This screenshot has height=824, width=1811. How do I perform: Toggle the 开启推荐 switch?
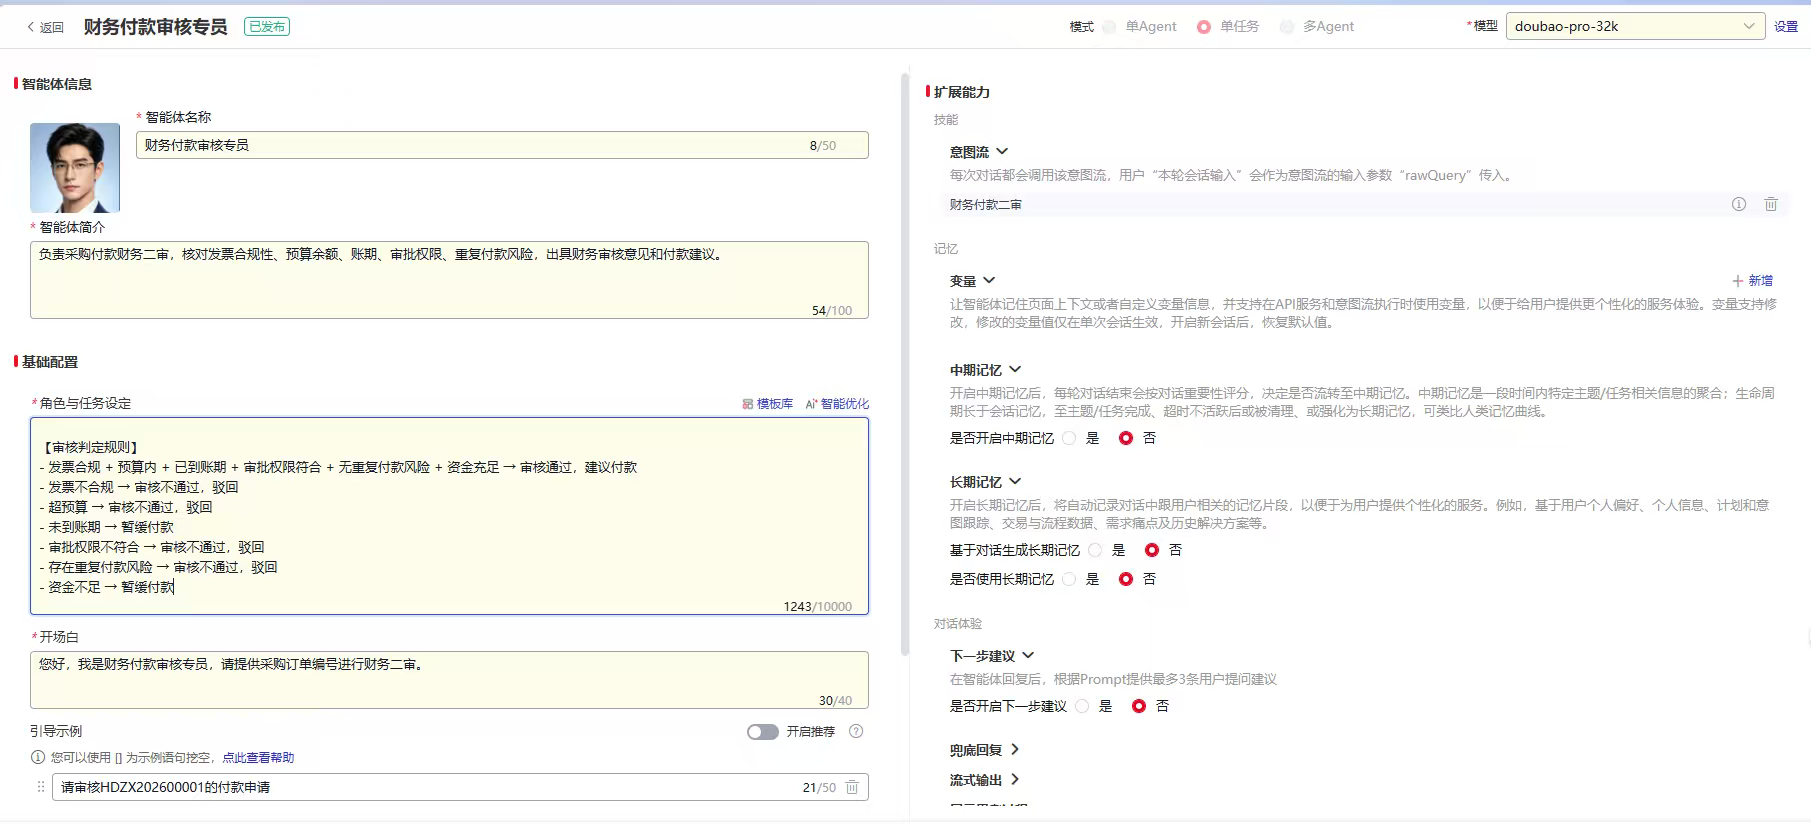point(763,732)
